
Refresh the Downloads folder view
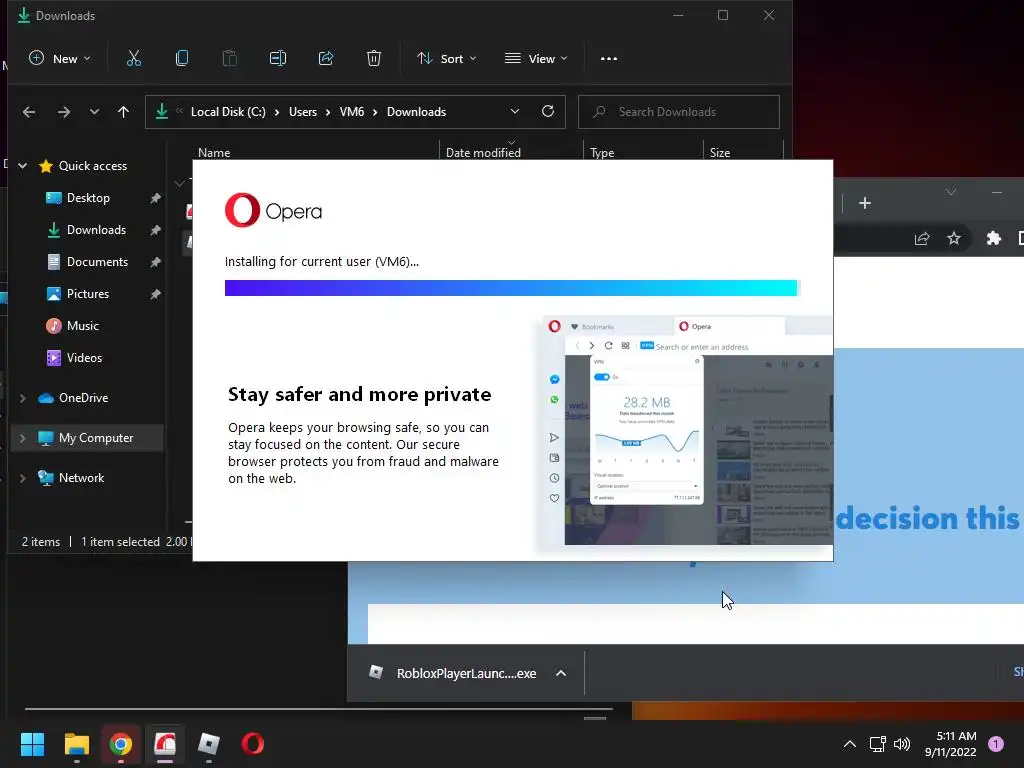(548, 112)
